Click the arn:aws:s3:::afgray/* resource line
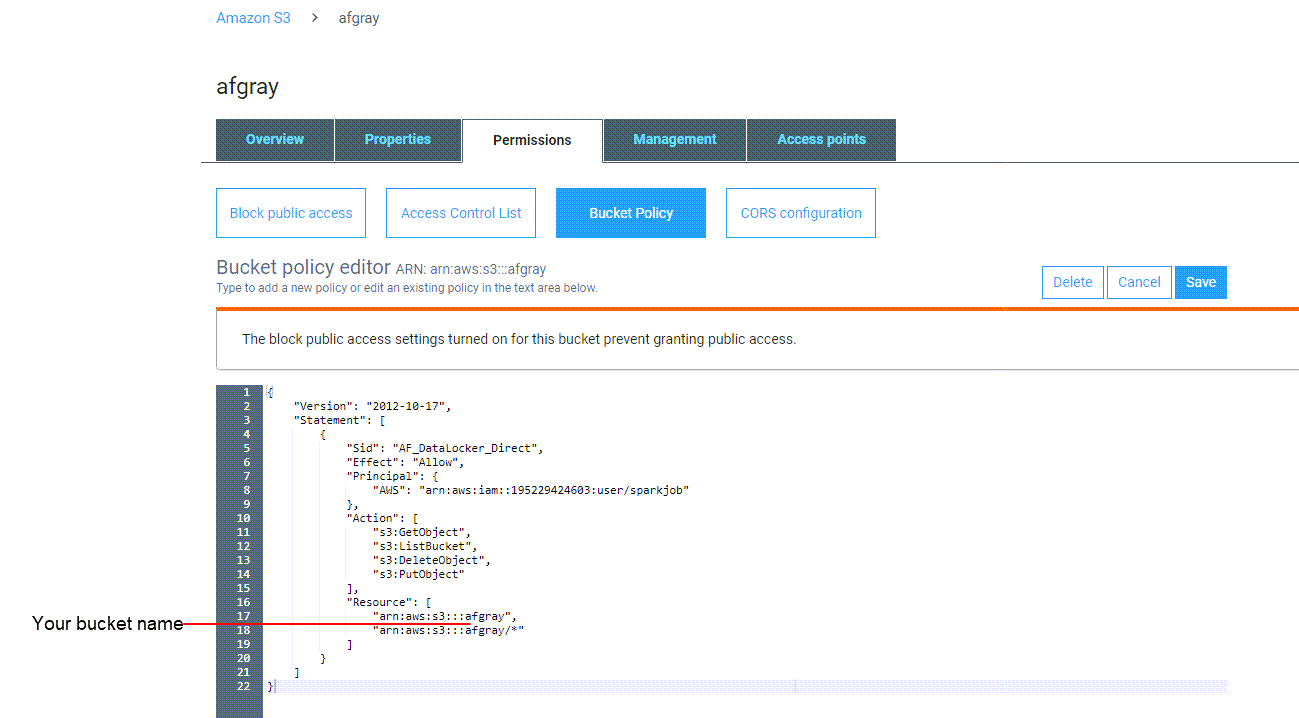The width and height of the screenshot is (1299, 718). (x=448, y=630)
